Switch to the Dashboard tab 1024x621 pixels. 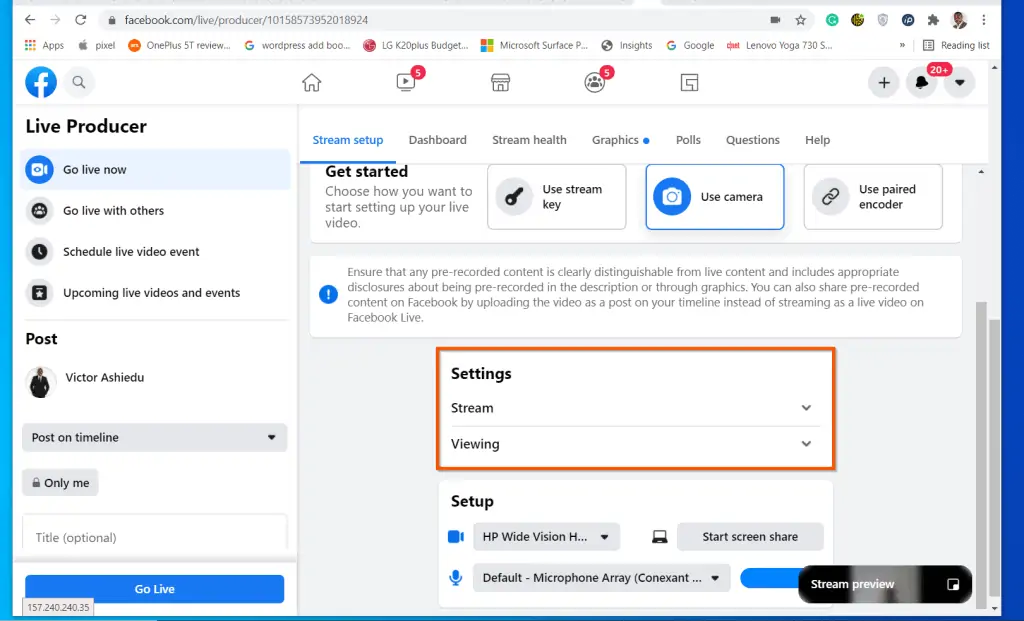click(438, 140)
